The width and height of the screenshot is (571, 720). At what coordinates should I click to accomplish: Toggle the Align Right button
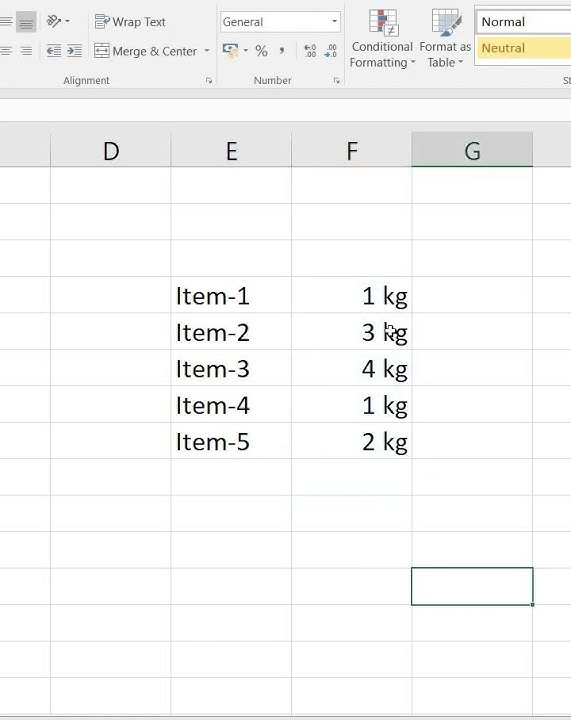(26, 51)
